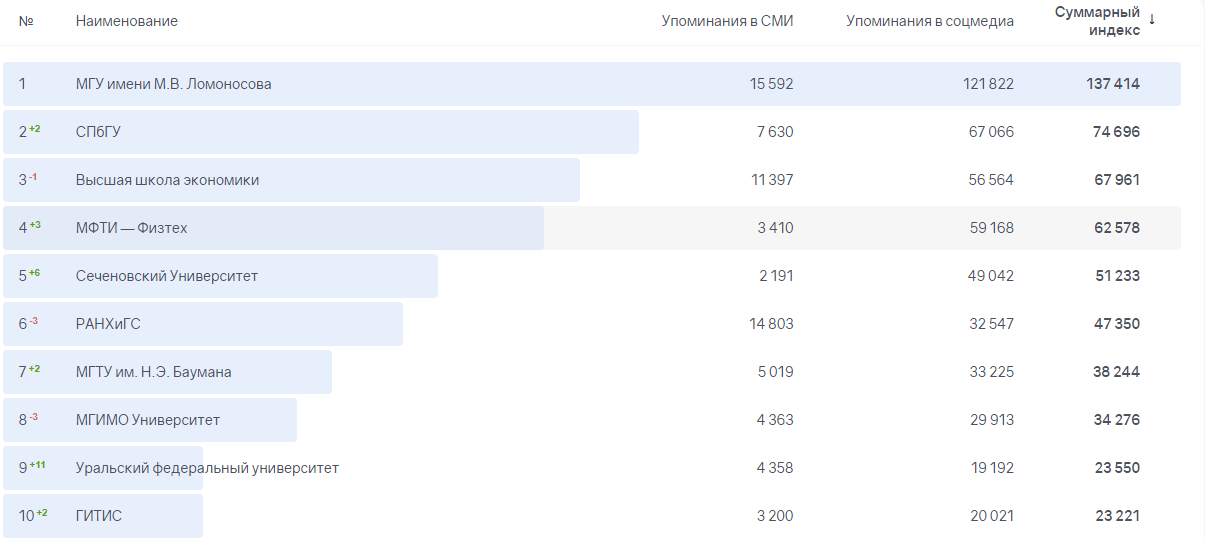Open МГИМО Университет row
The image size is (1205, 541).
coord(147,420)
